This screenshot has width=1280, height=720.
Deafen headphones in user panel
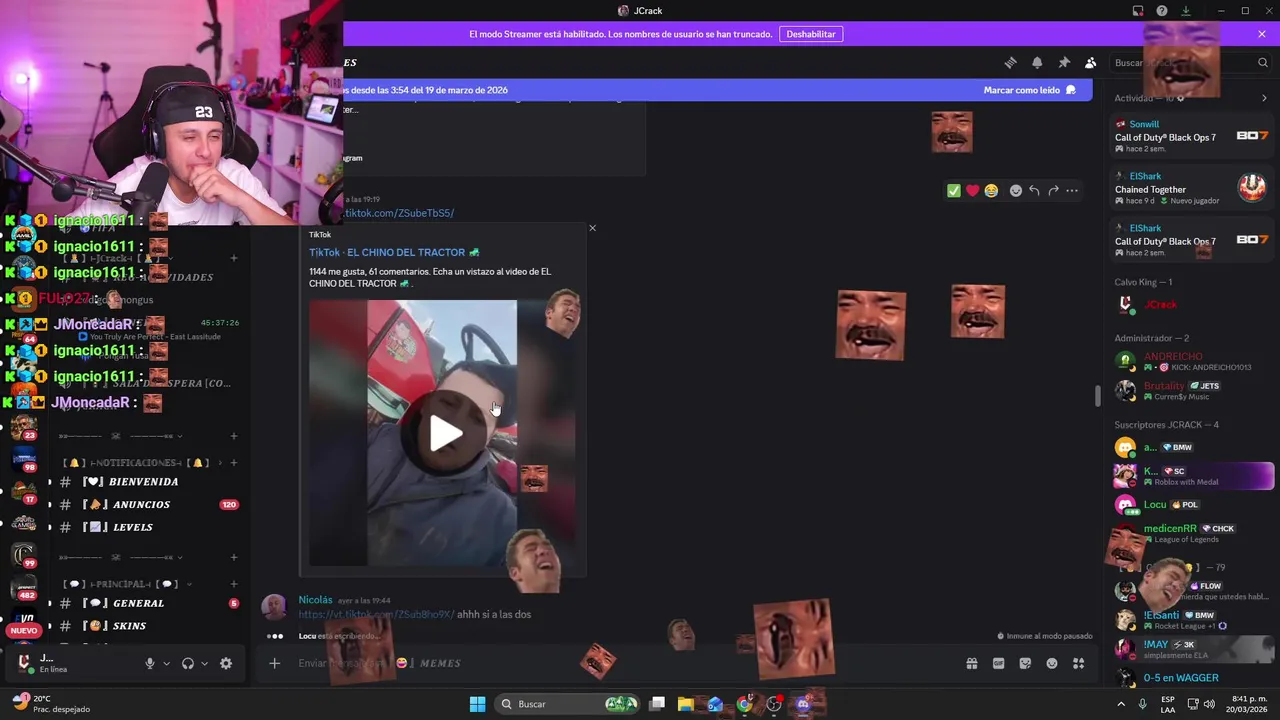pyautogui.click(x=187, y=663)
